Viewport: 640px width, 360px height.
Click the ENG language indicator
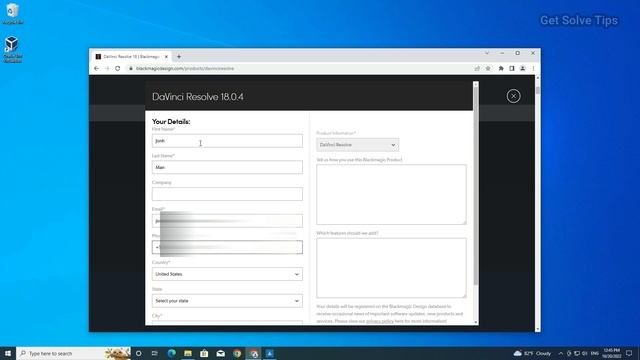click(595, 353)
